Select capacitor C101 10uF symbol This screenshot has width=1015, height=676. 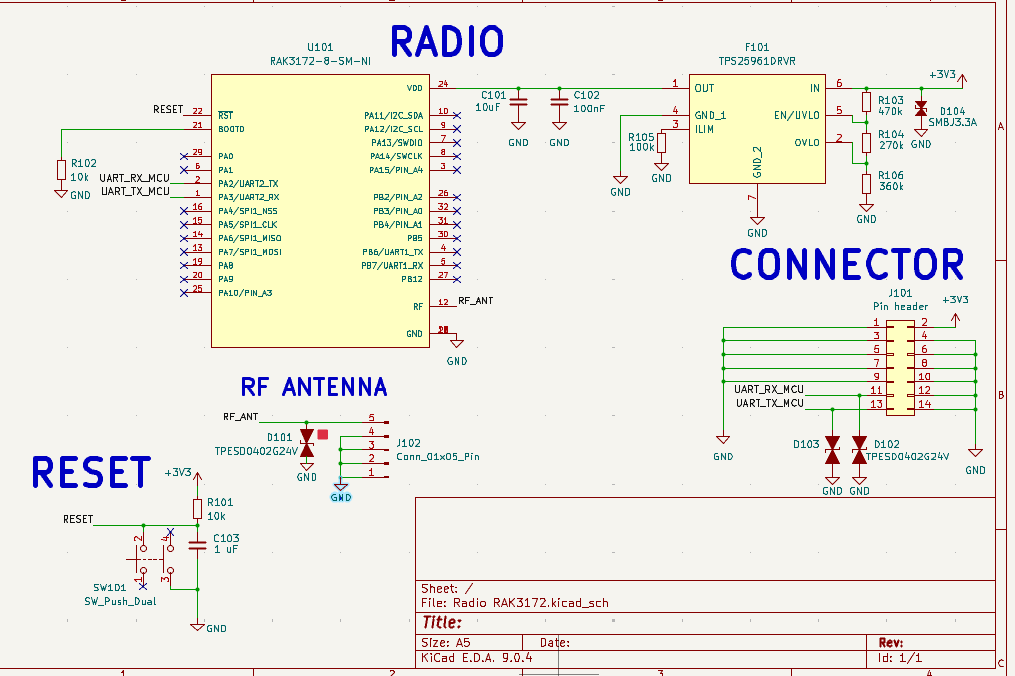(x=519, y=102)
